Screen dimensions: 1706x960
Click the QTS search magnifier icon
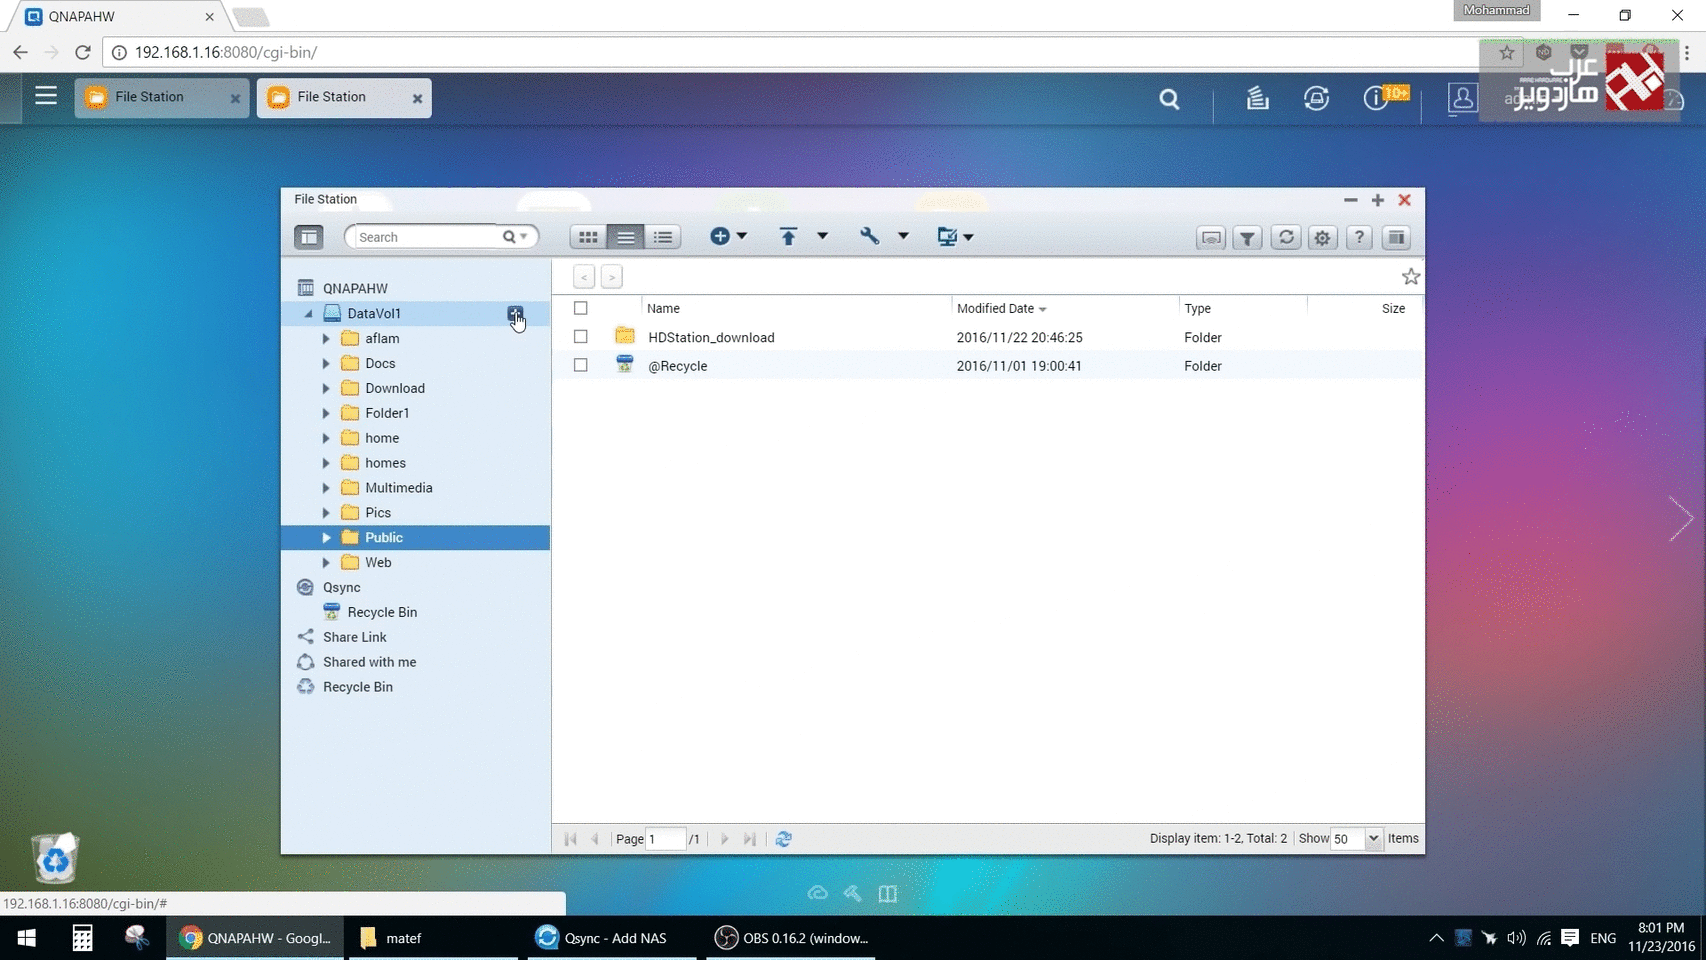point(1169,99)
